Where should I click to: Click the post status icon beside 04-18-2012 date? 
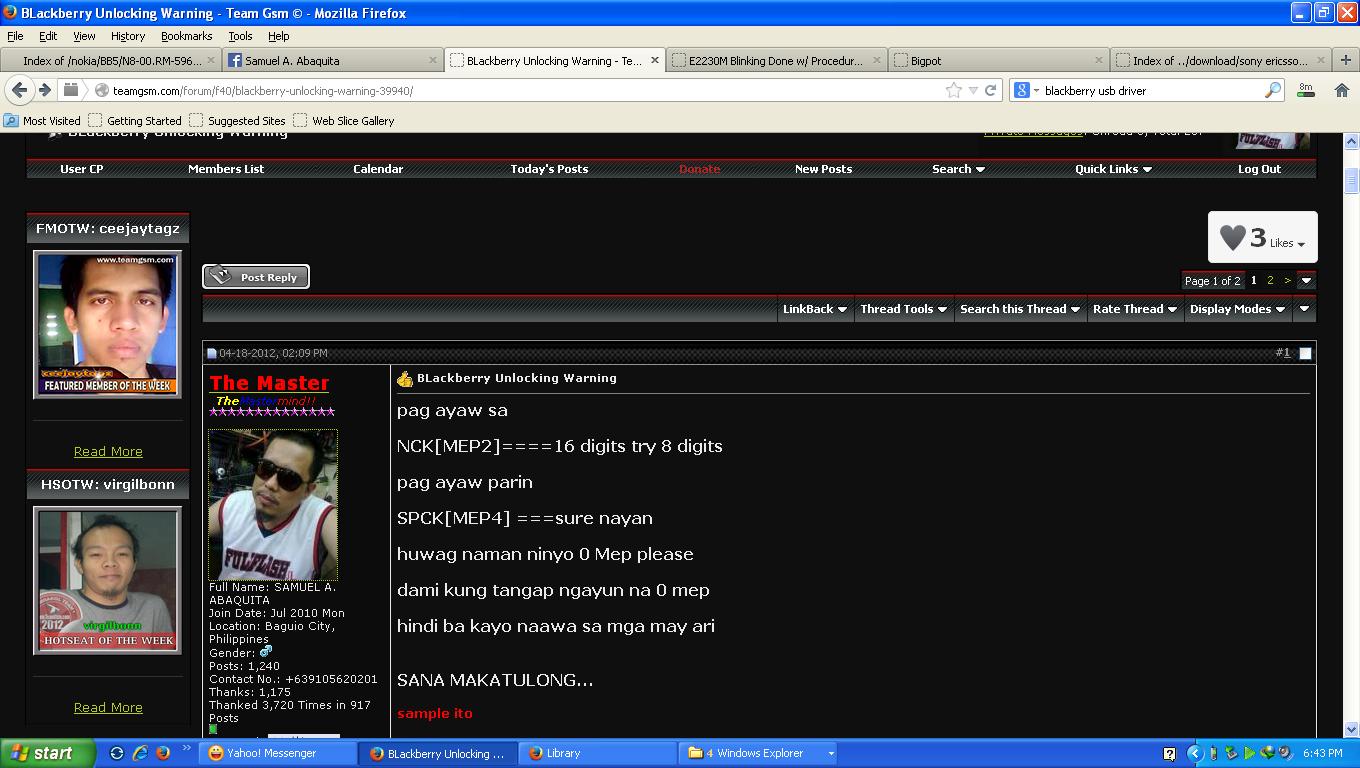coord(212,353)
